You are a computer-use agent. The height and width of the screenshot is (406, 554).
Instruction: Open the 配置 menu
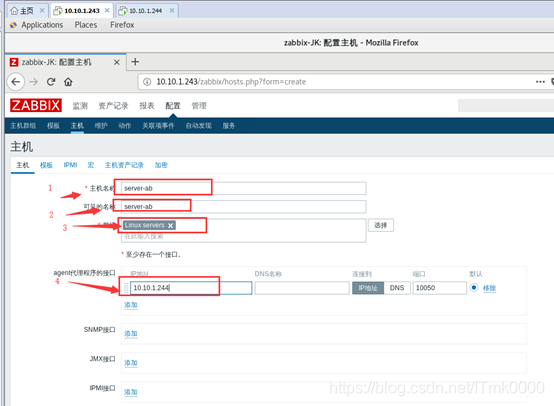pos(173,106)
